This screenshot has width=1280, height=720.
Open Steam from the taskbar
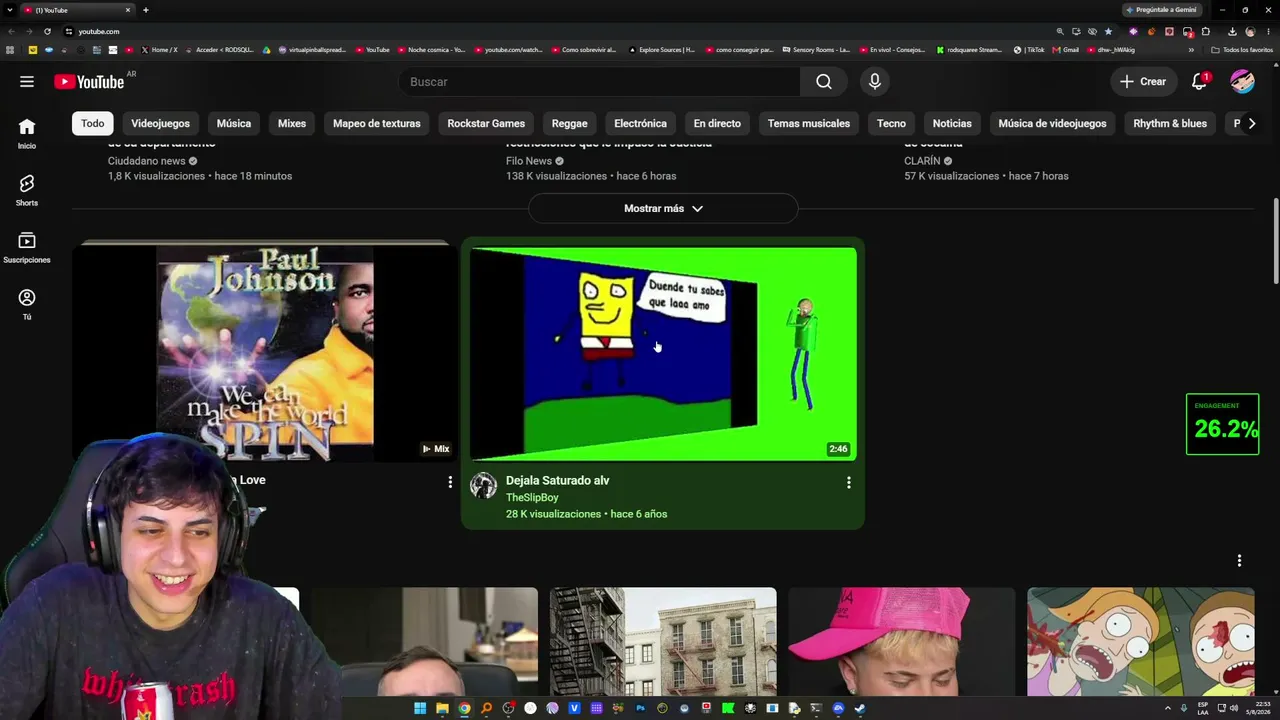(x=860, y=709)
